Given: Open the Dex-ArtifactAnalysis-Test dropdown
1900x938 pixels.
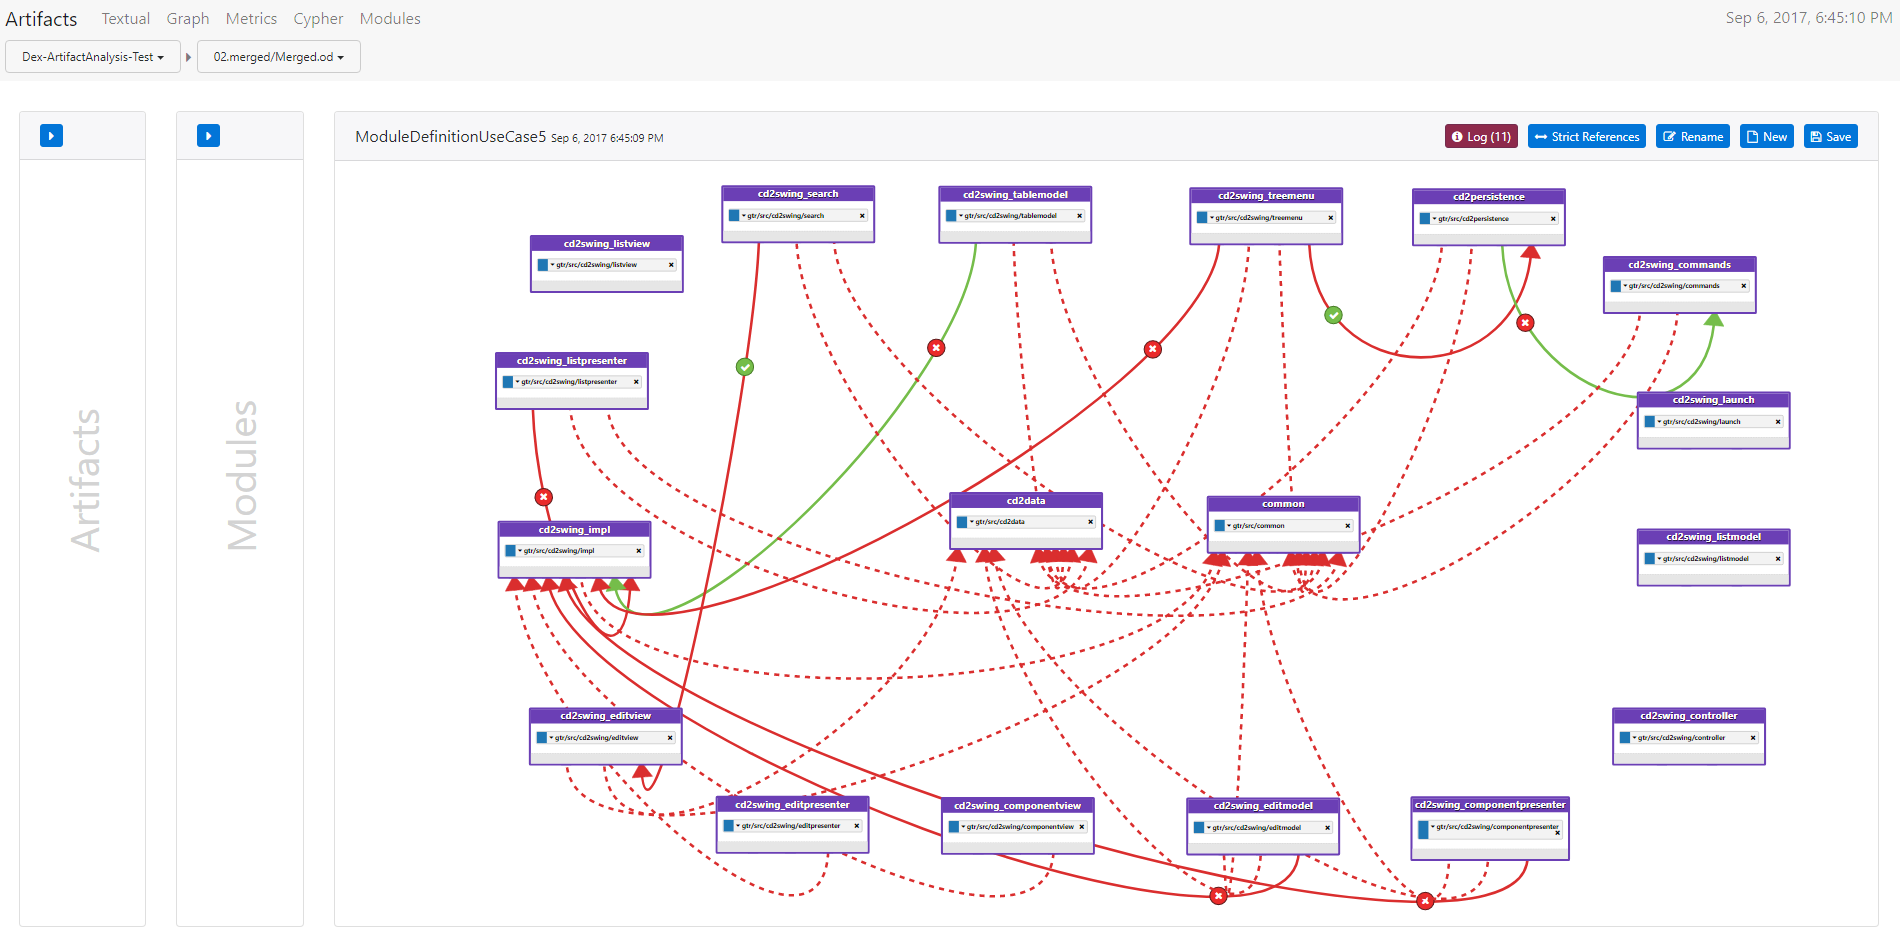Looking at the screenshot, I should [x=92, y=57].
